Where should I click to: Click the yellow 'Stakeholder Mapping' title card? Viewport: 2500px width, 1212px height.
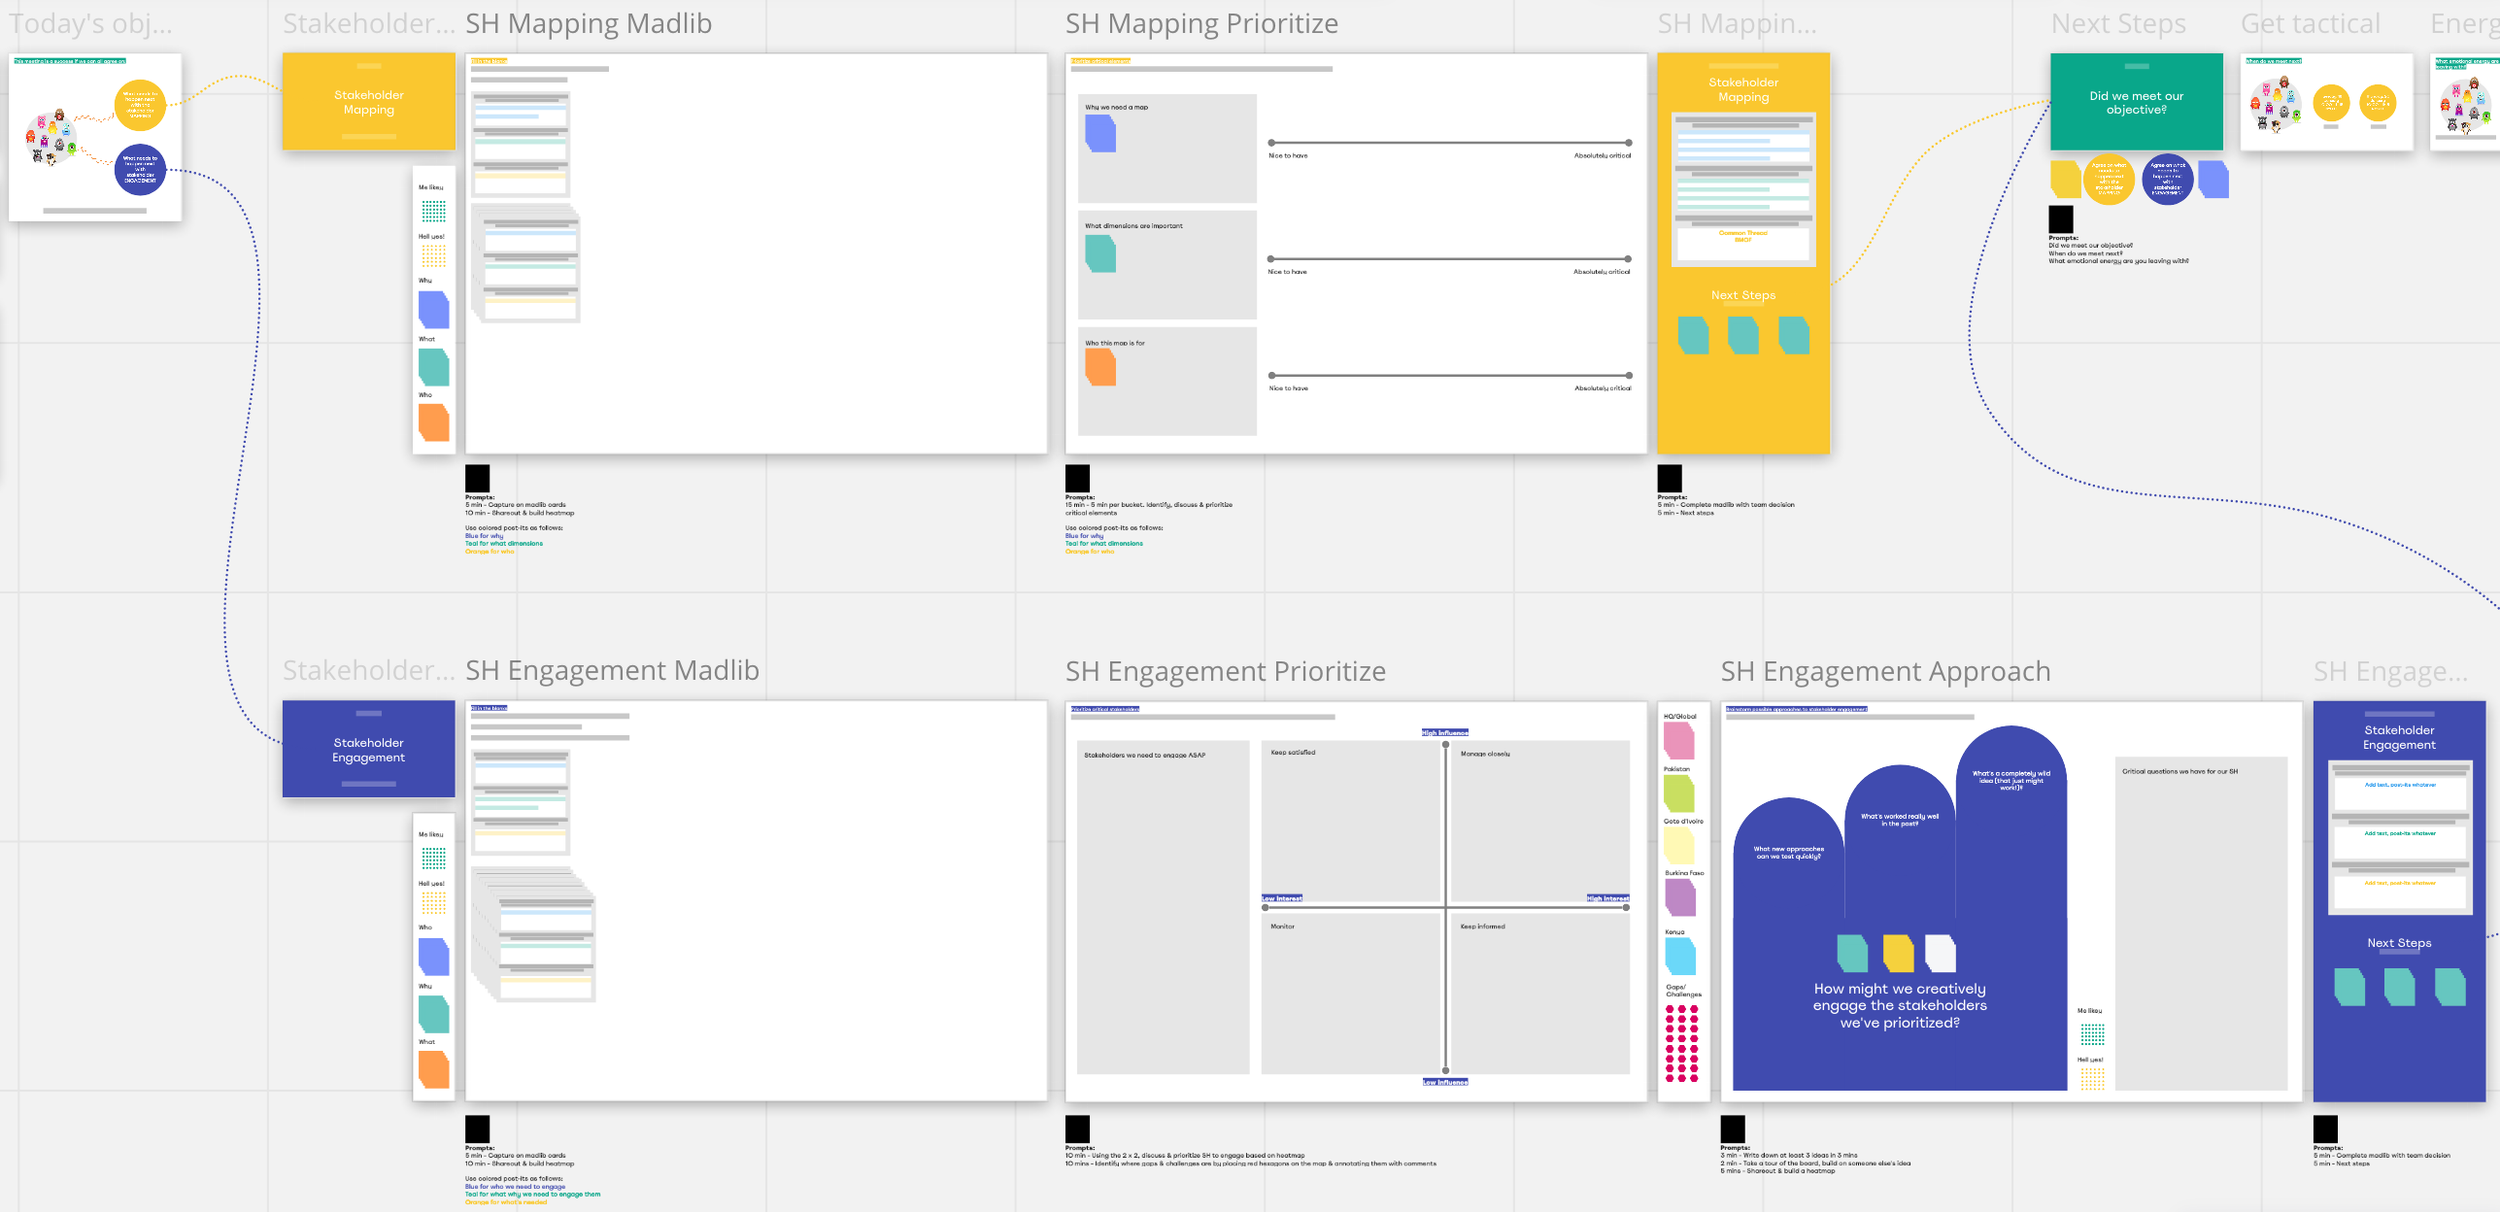(369, 101)
